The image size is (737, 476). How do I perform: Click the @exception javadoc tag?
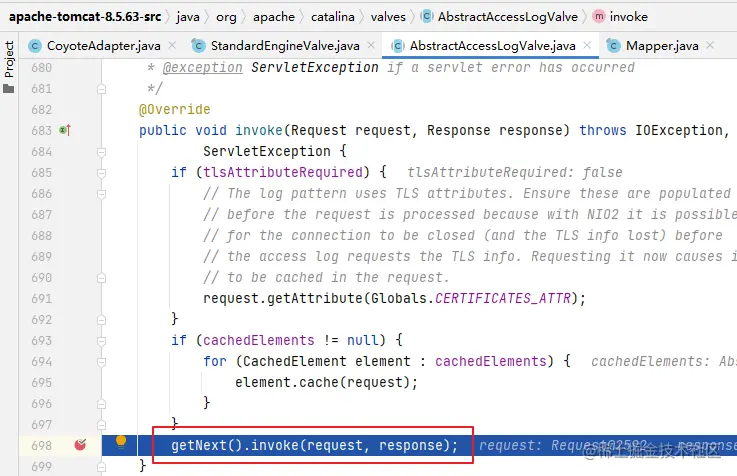click(x=203, y=68)
